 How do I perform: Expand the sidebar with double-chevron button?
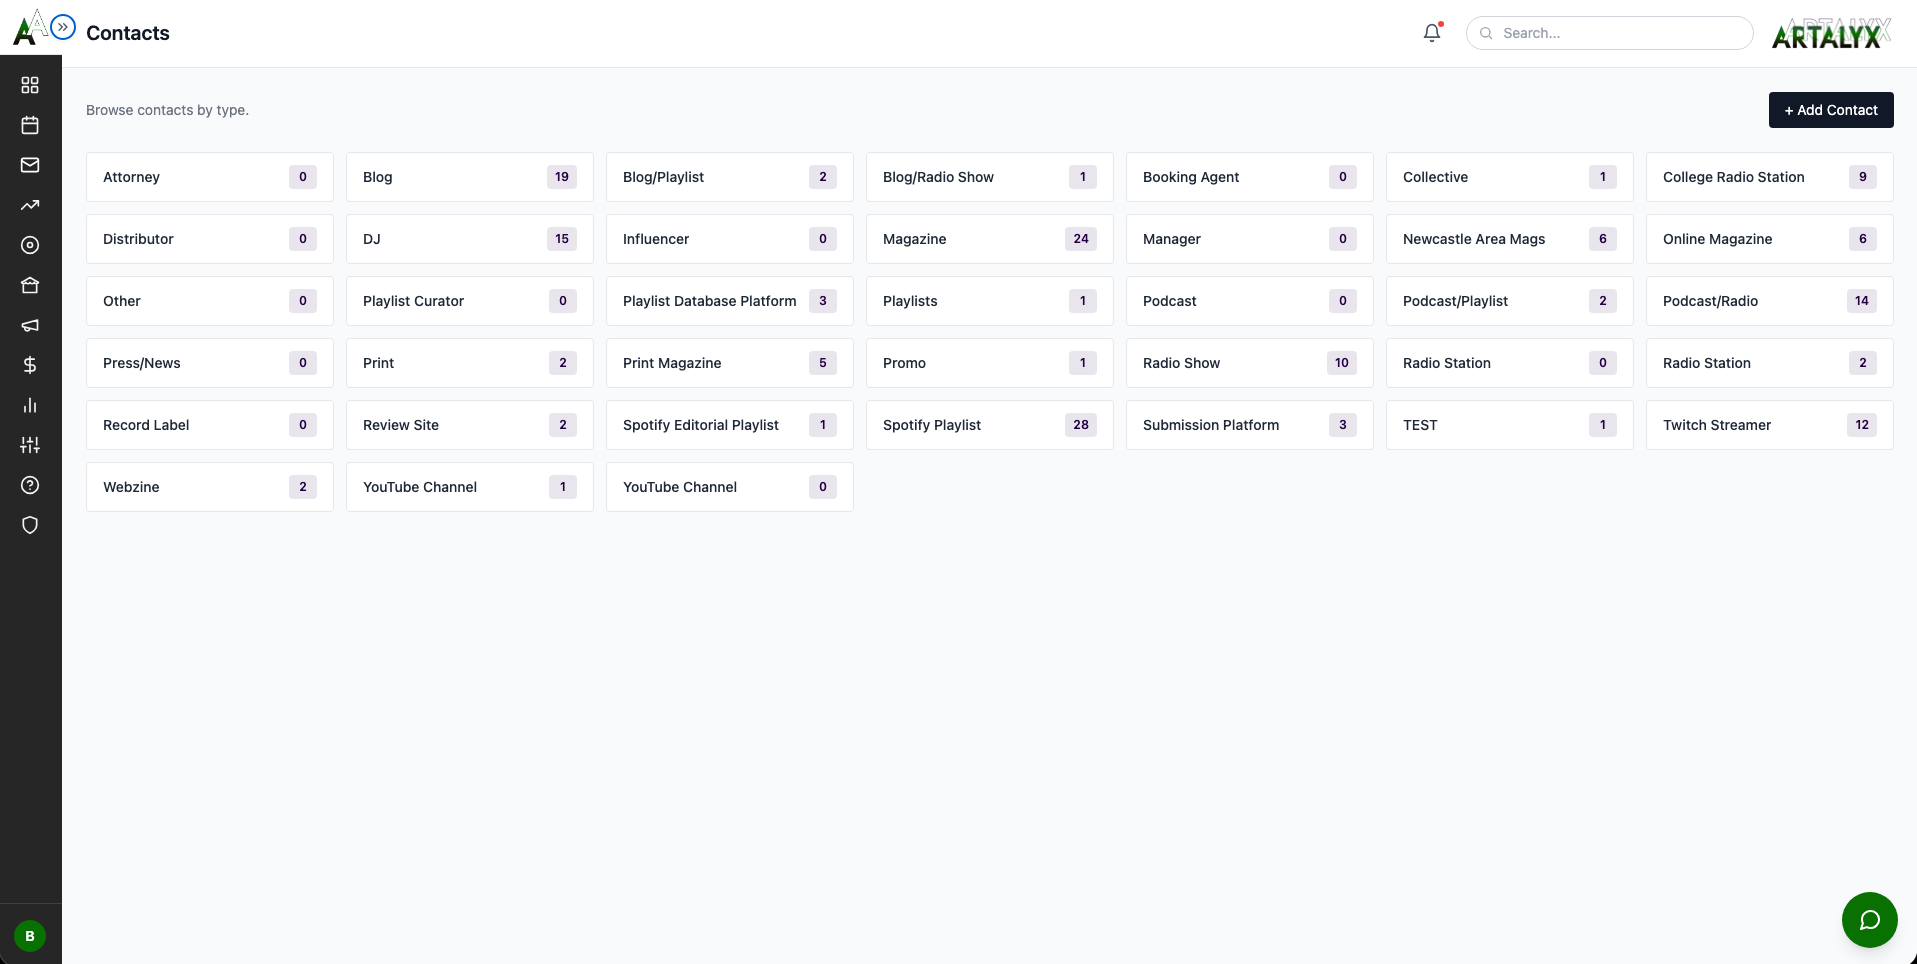click(63, 27)
